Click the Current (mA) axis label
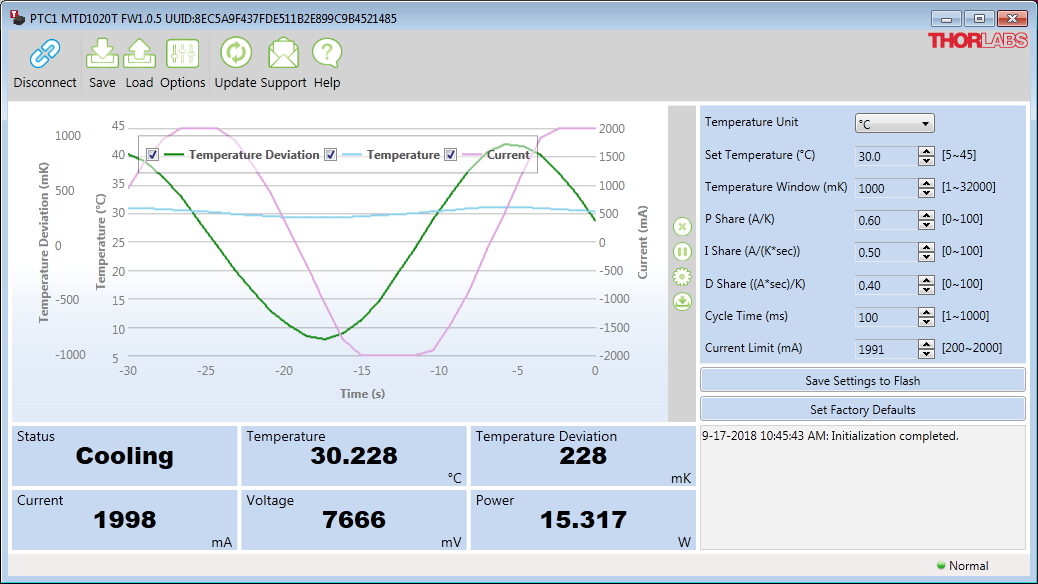 point(642,242)
